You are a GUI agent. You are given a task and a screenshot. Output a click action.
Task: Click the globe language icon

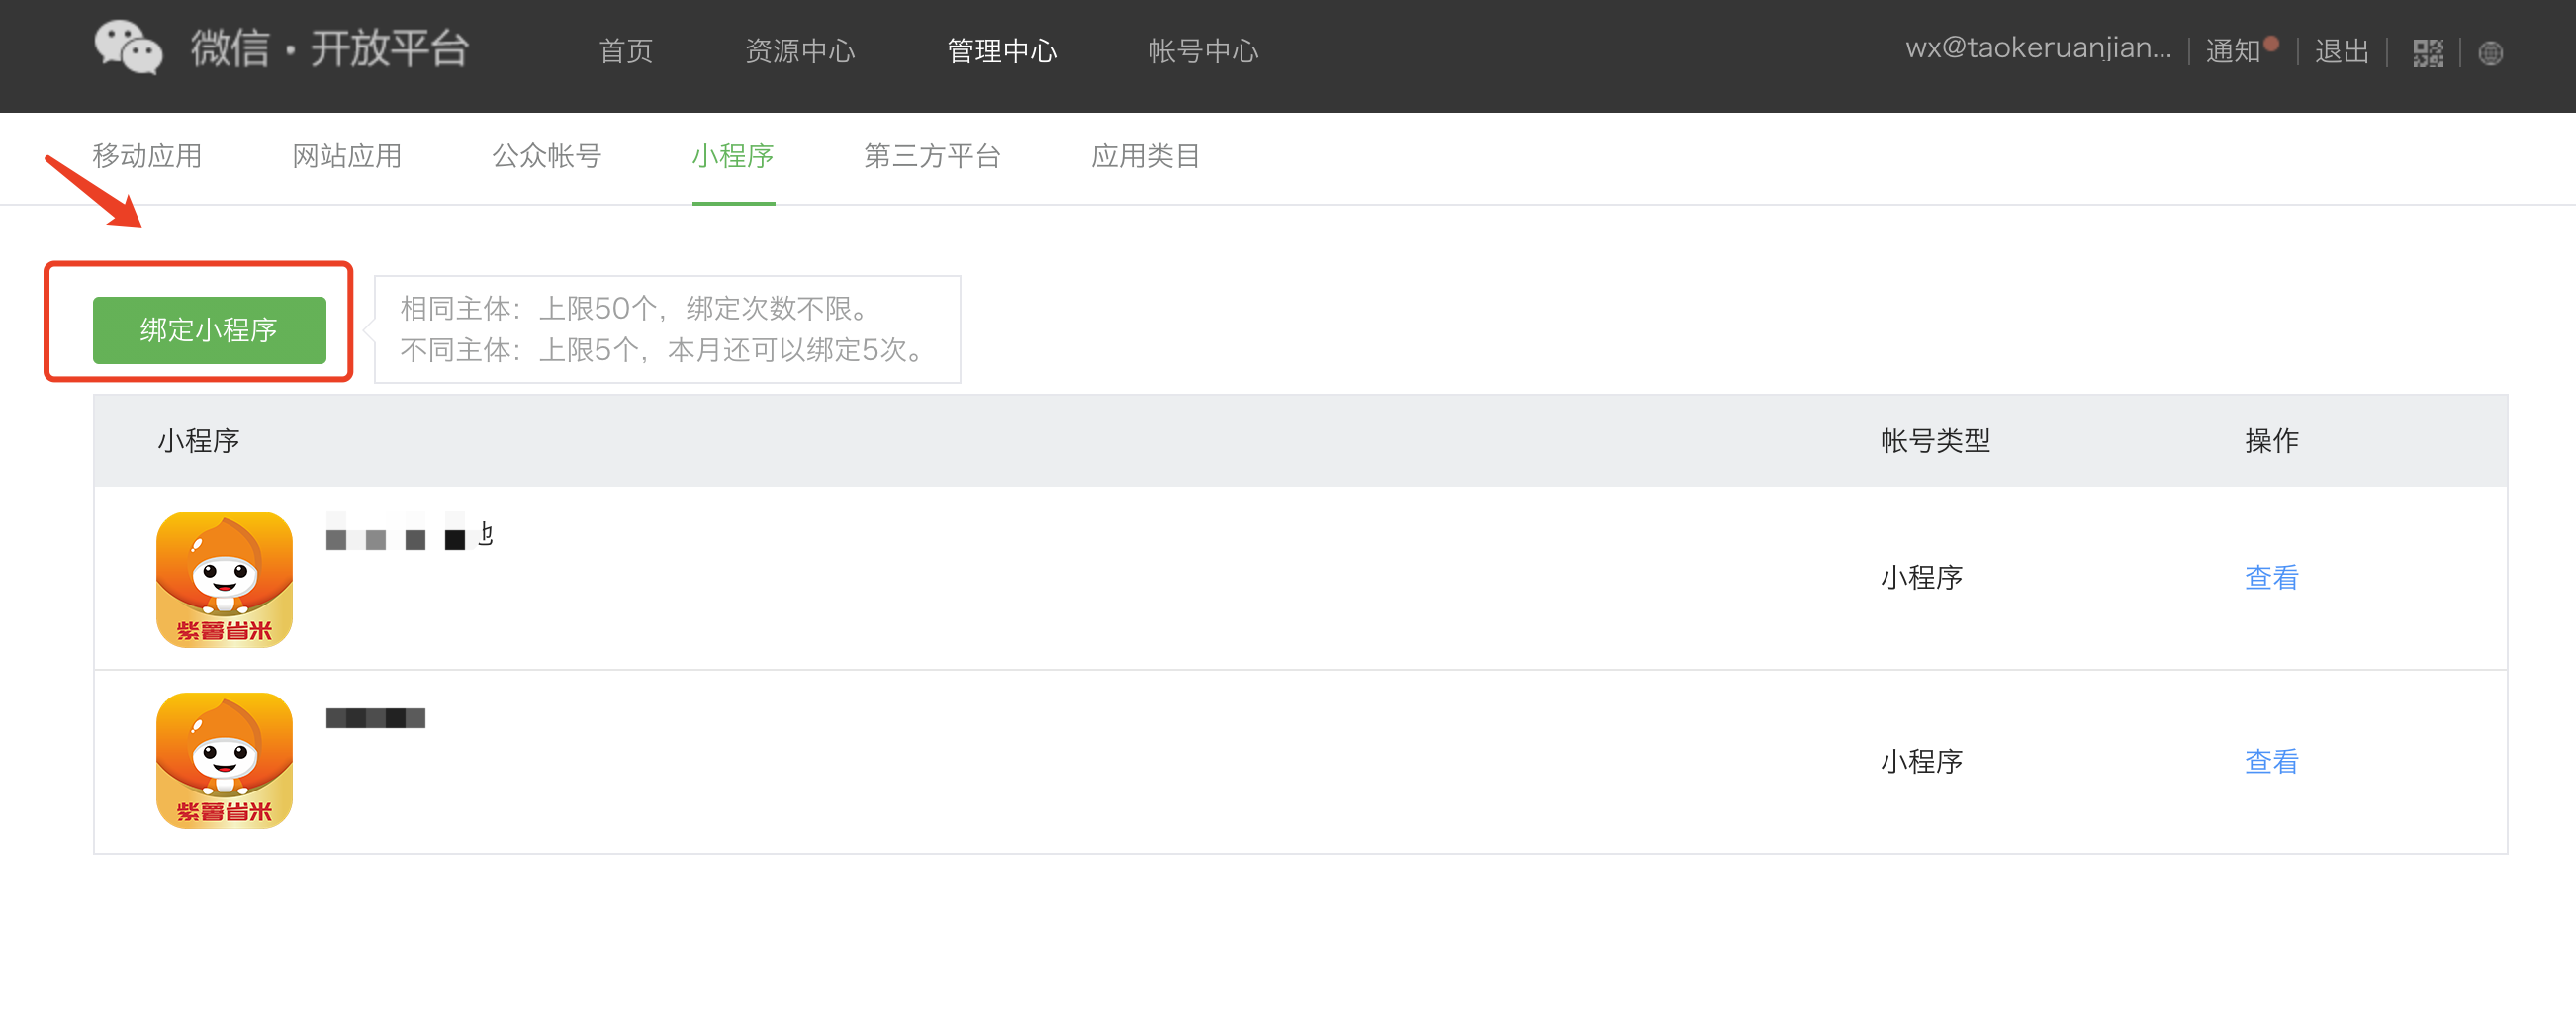(x=2490, y=53)
